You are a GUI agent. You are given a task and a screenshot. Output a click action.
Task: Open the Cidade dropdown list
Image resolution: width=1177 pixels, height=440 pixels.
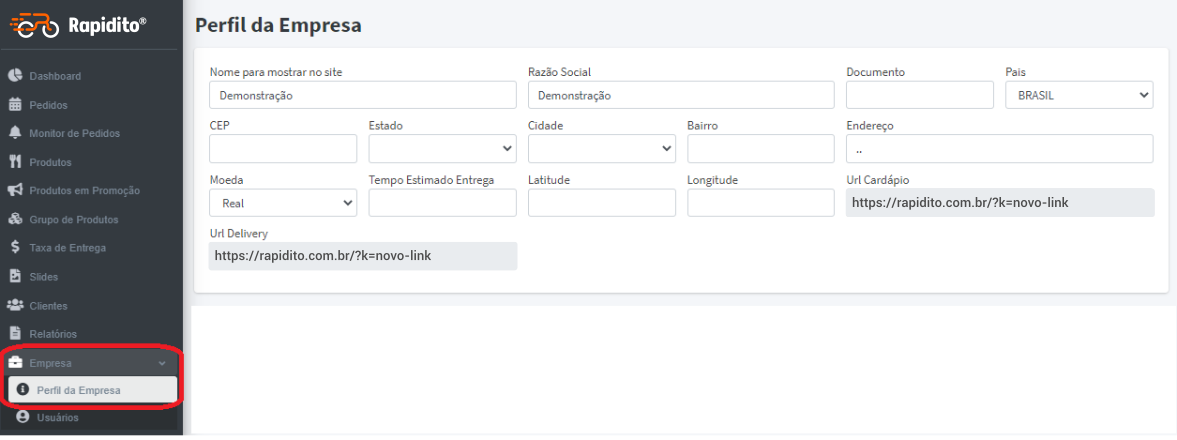pos(602,149)
